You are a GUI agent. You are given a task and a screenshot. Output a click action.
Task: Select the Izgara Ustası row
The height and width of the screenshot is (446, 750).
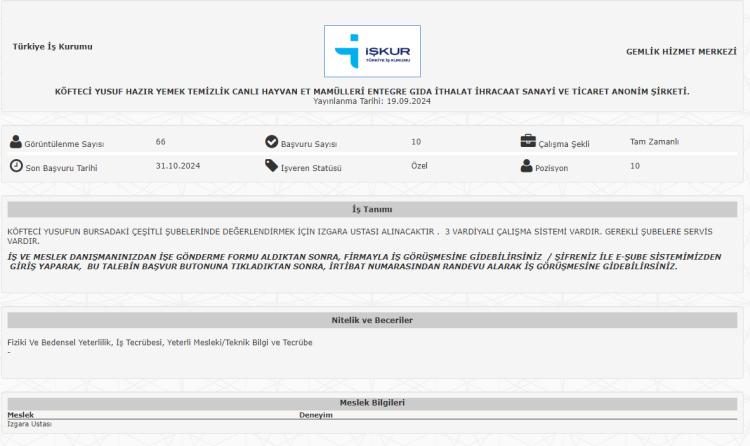(30, 424)
